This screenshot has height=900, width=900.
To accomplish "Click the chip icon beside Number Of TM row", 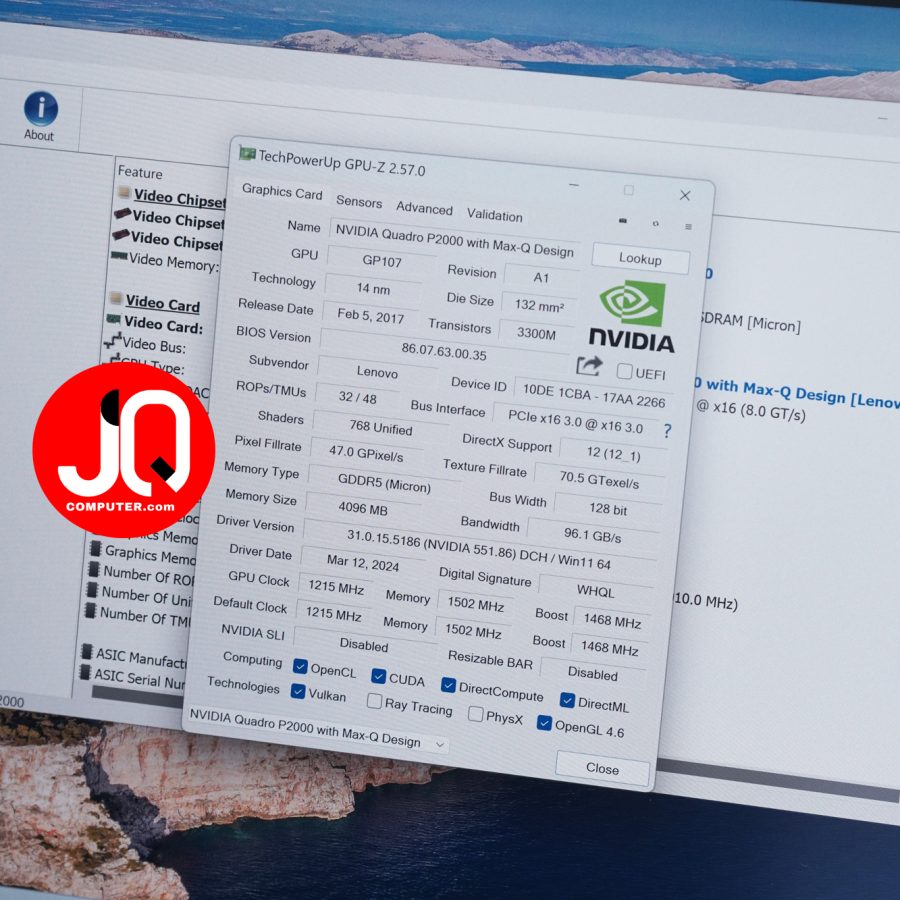I will (x=90, y=610).
